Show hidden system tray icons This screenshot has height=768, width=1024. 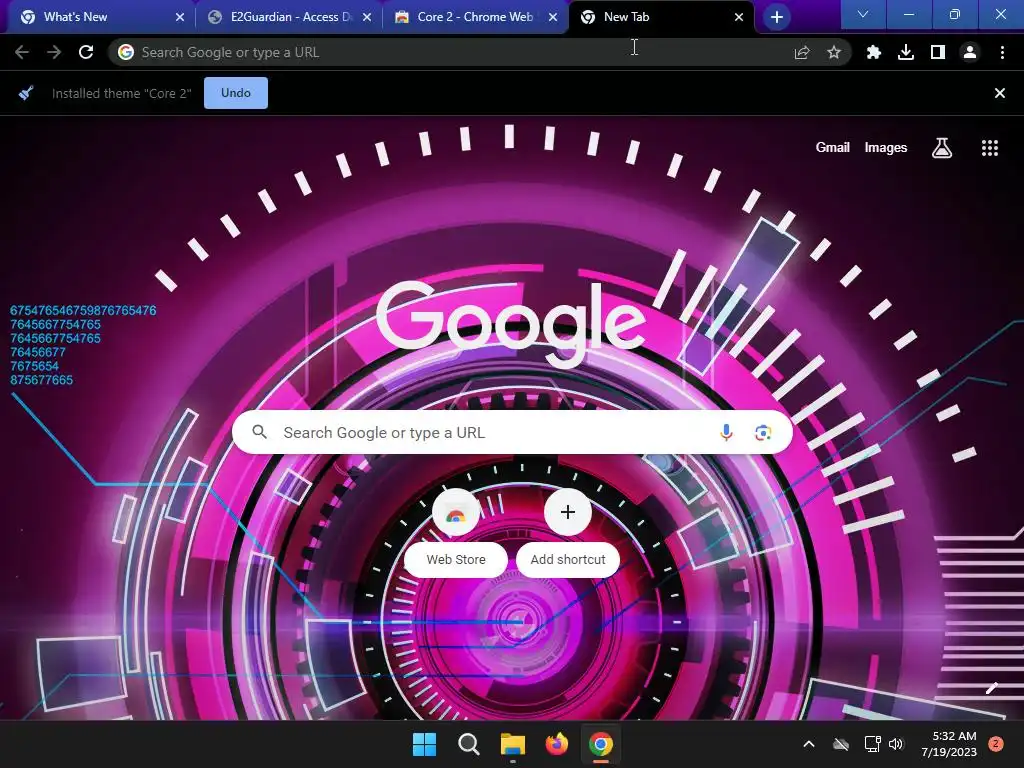pos(808,744)
